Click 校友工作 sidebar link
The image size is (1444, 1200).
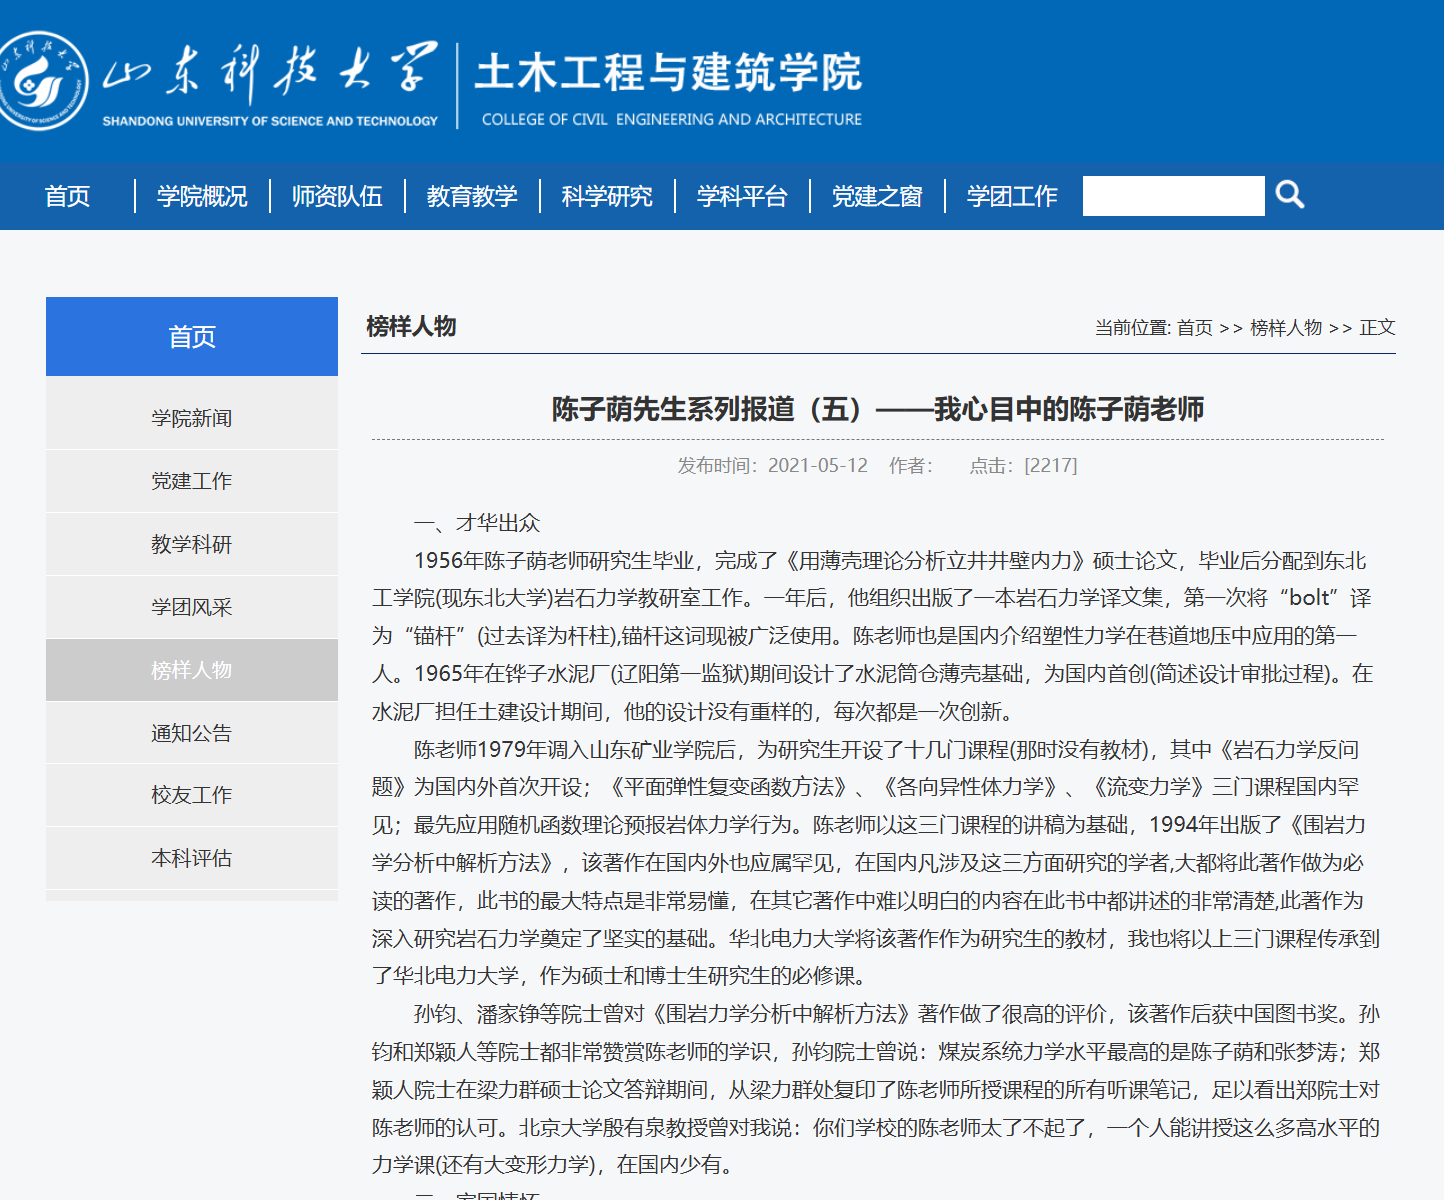click(x=192, y=795)
